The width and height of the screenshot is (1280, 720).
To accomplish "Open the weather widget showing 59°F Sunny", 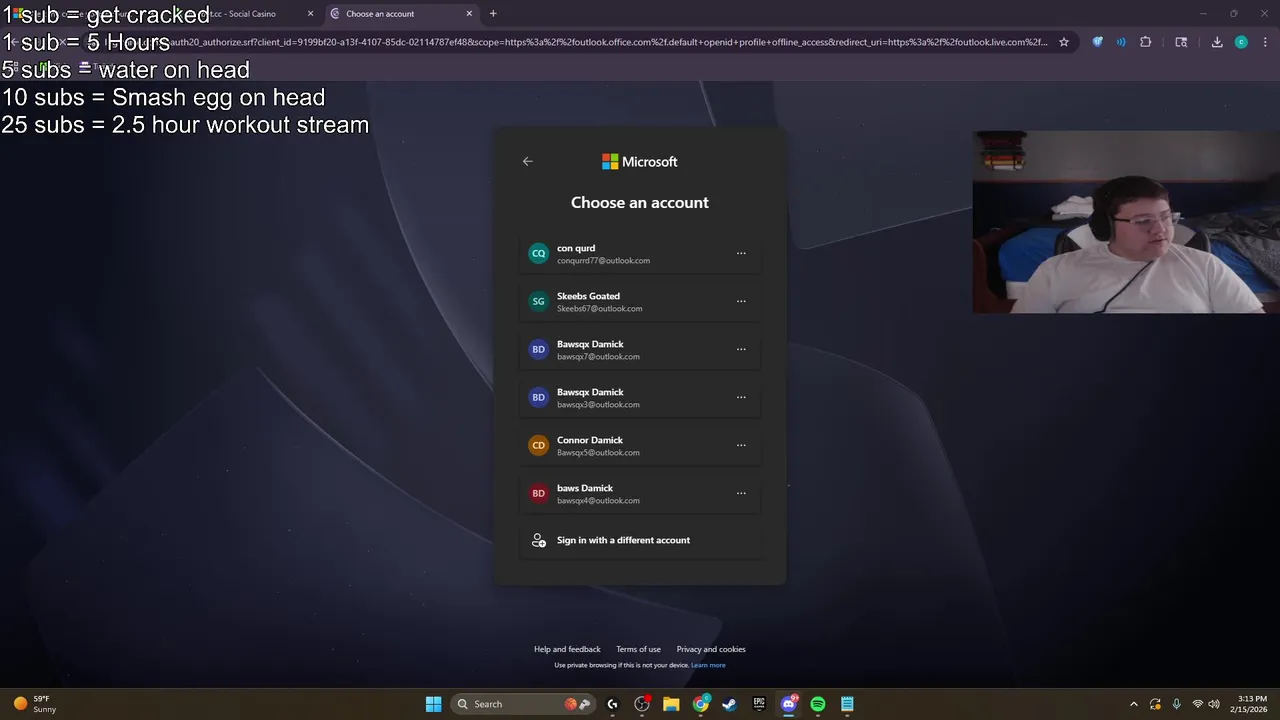I will point(35,704).
